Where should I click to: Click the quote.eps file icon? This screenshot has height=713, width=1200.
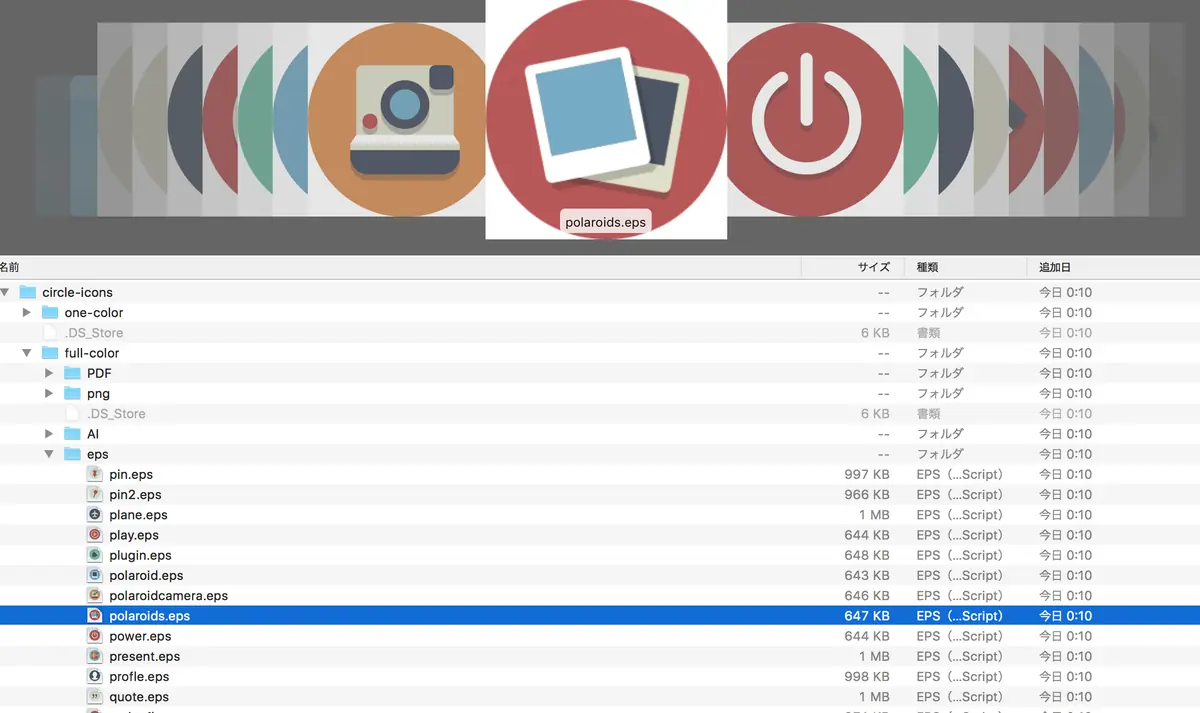click(x=95, y=696)
